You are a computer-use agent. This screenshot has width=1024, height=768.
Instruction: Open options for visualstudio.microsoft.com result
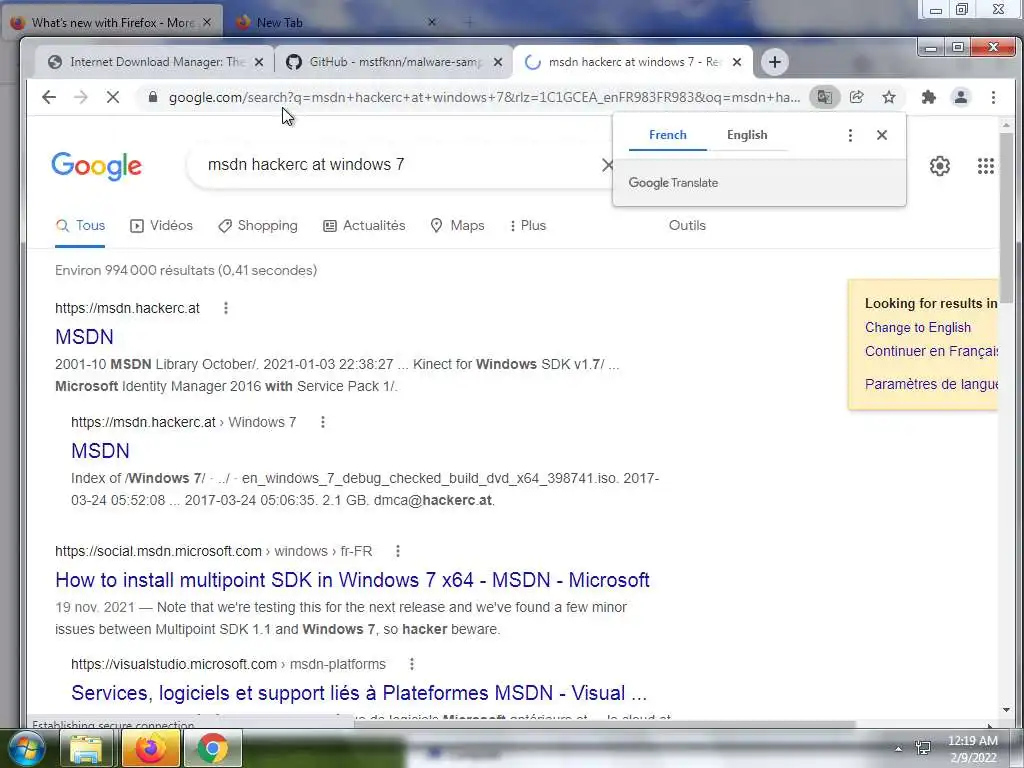411,664
